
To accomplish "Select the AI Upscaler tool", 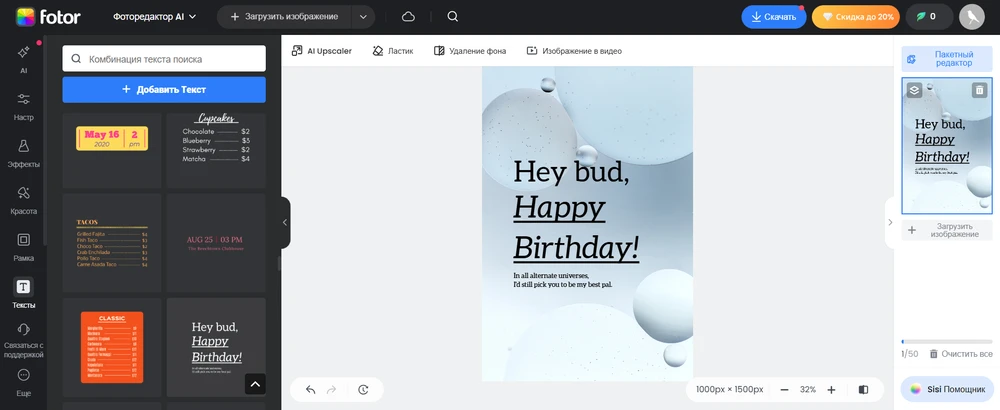I will pyautogui.click(x=322, y=50).
